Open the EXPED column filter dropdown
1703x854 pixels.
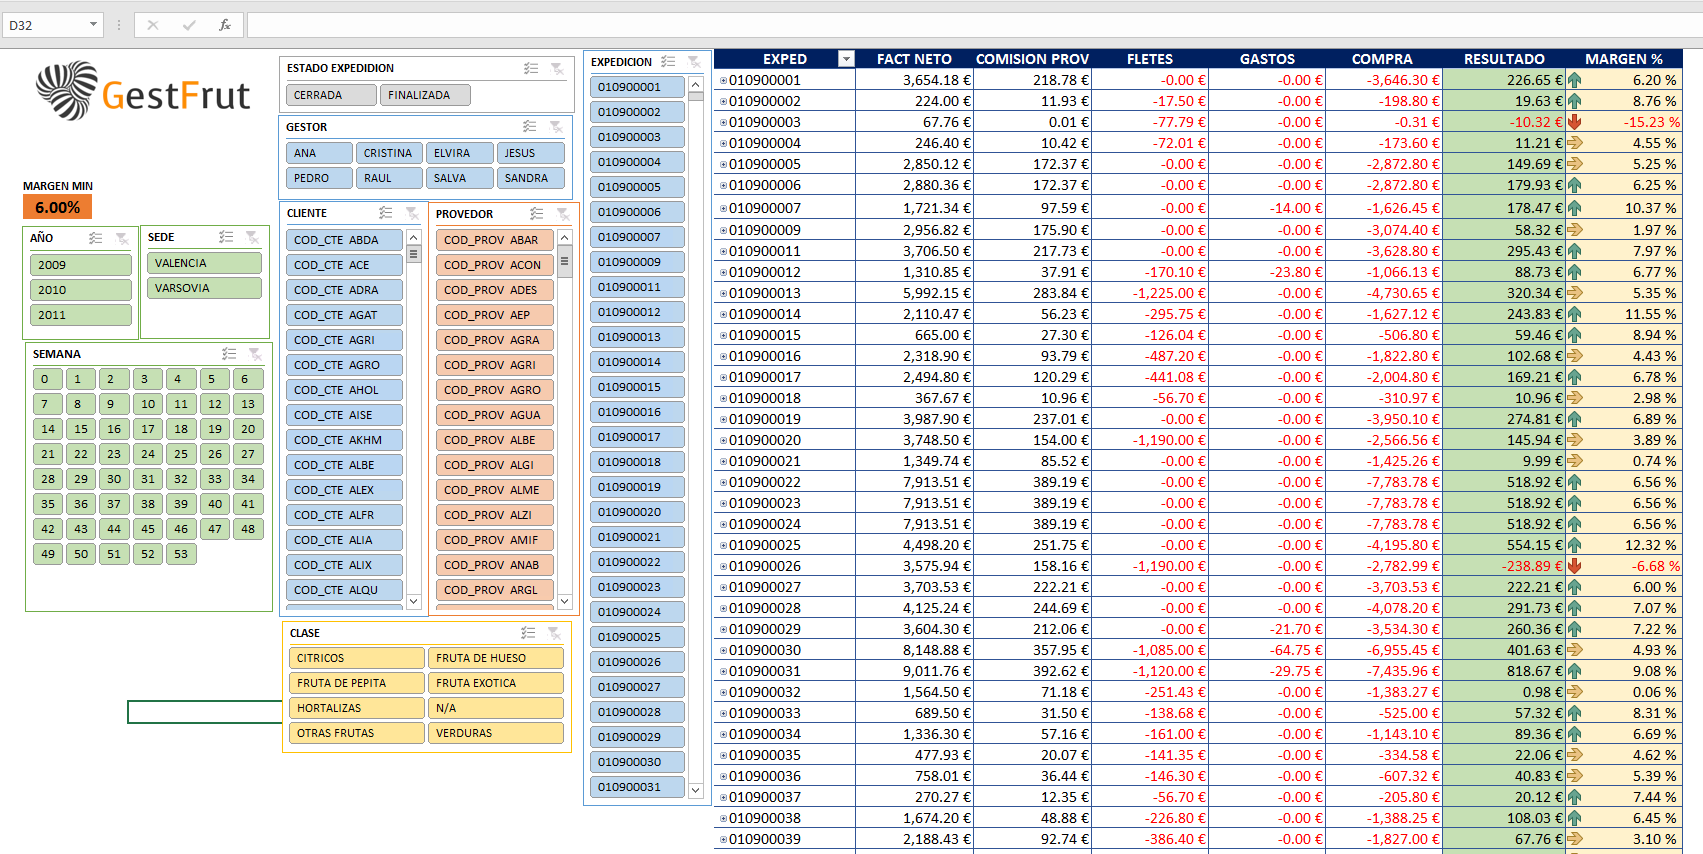coord(846,59)
